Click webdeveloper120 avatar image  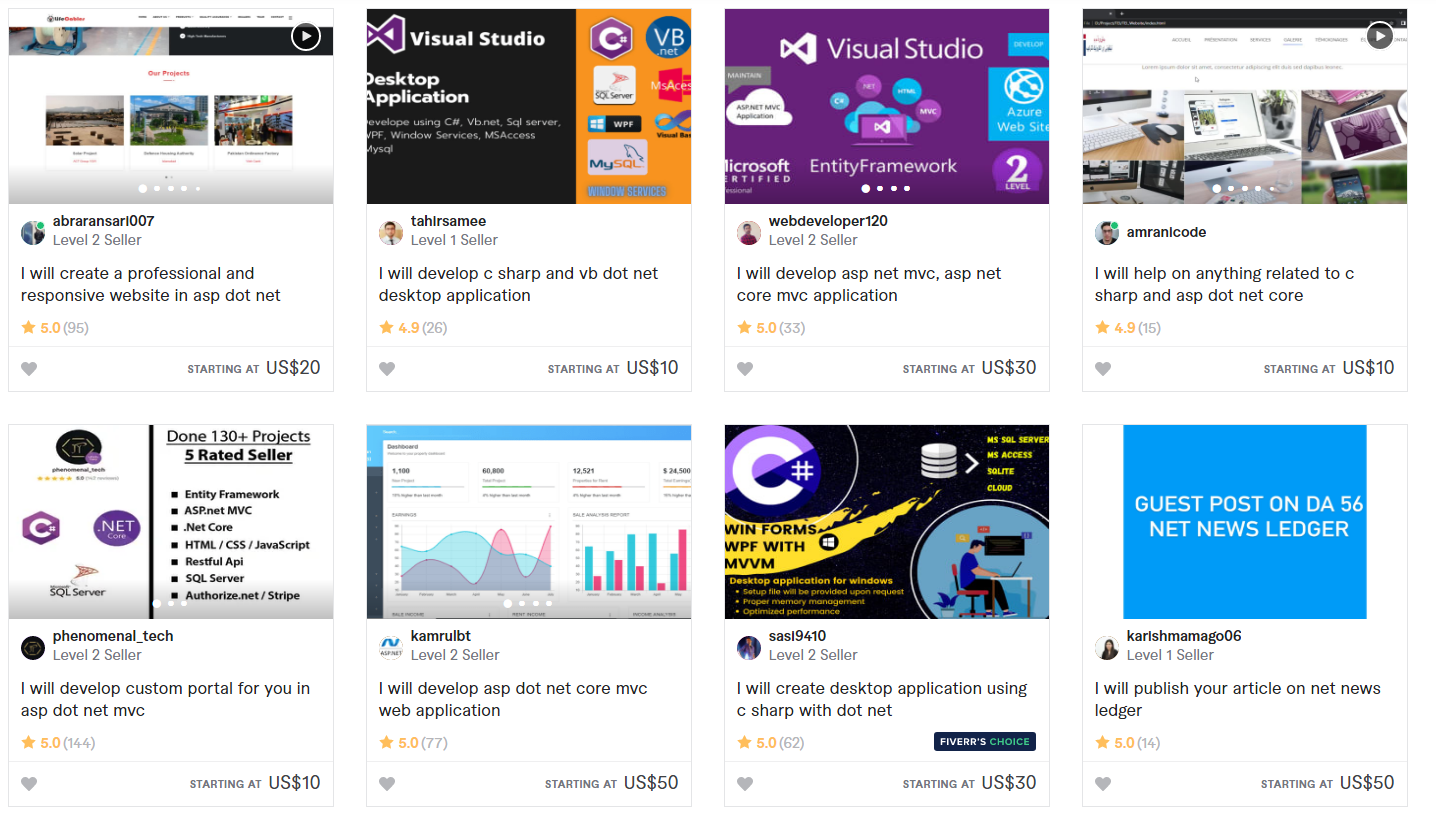(x=749, y=233)
